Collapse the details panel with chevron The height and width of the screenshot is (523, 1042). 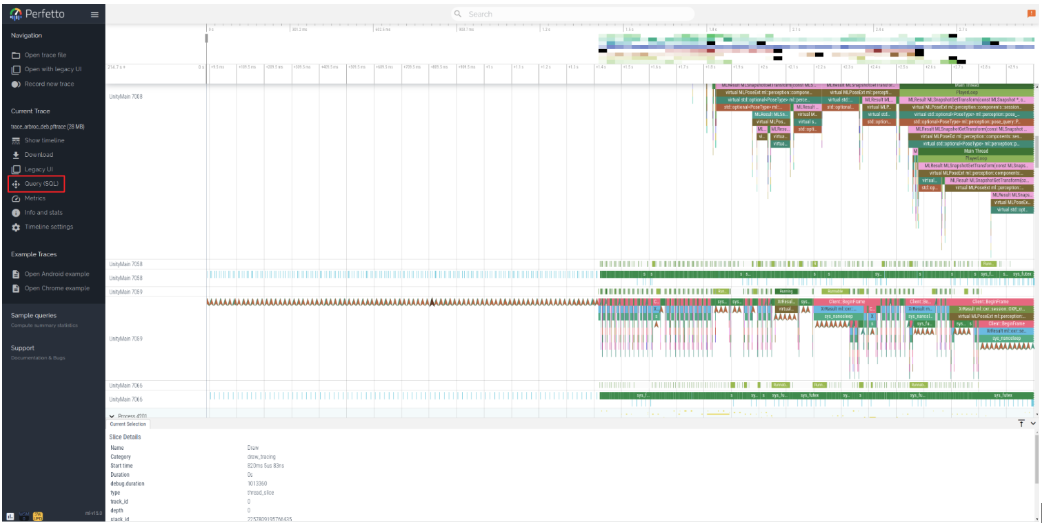pos(1033,424)
